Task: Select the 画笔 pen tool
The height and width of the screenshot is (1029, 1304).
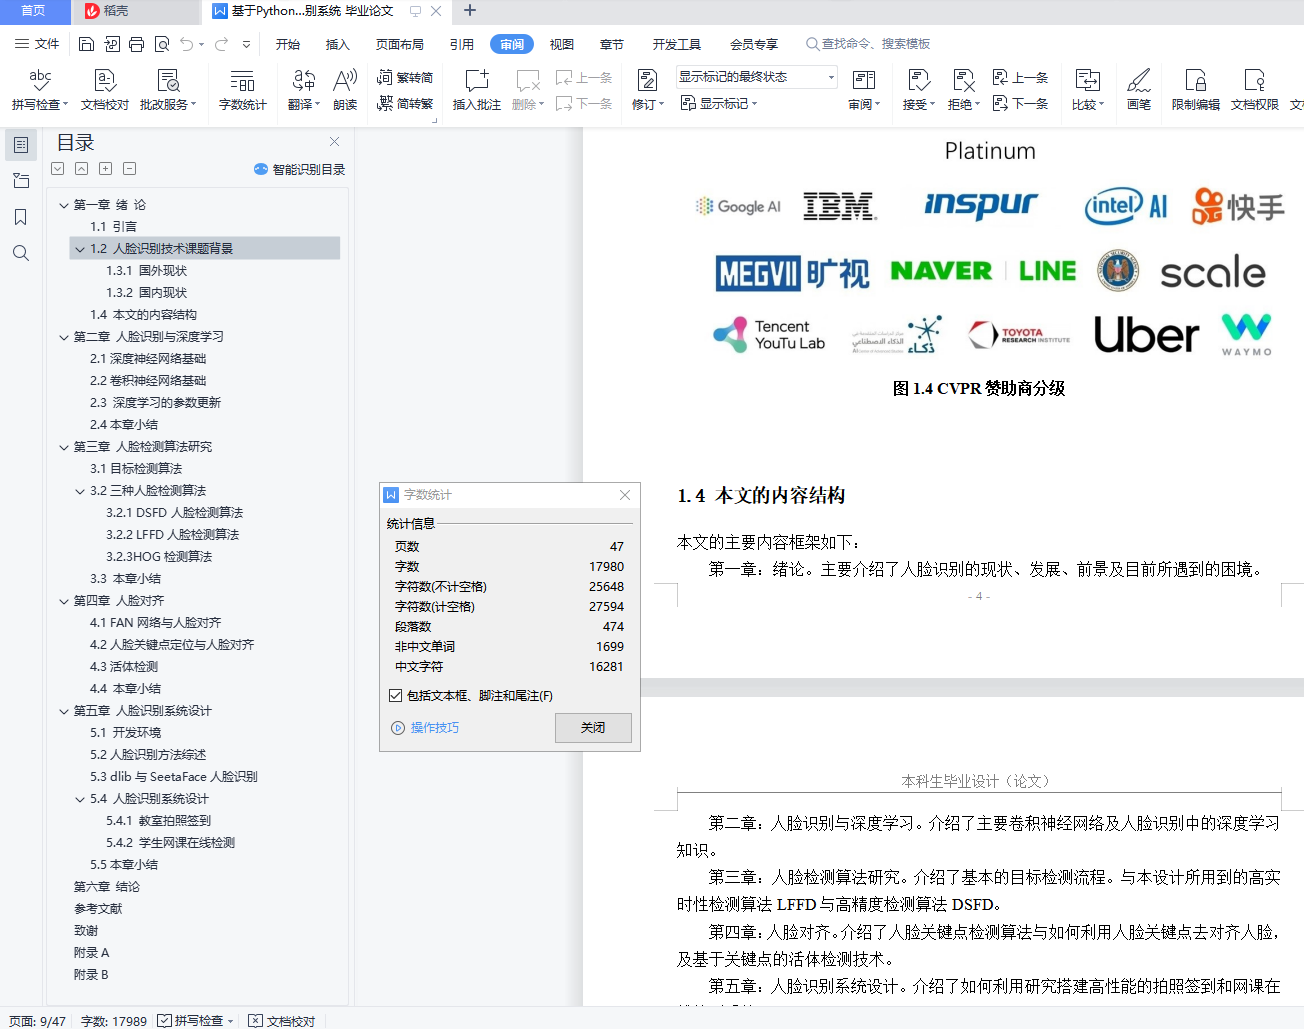Action: [1139, 89]
